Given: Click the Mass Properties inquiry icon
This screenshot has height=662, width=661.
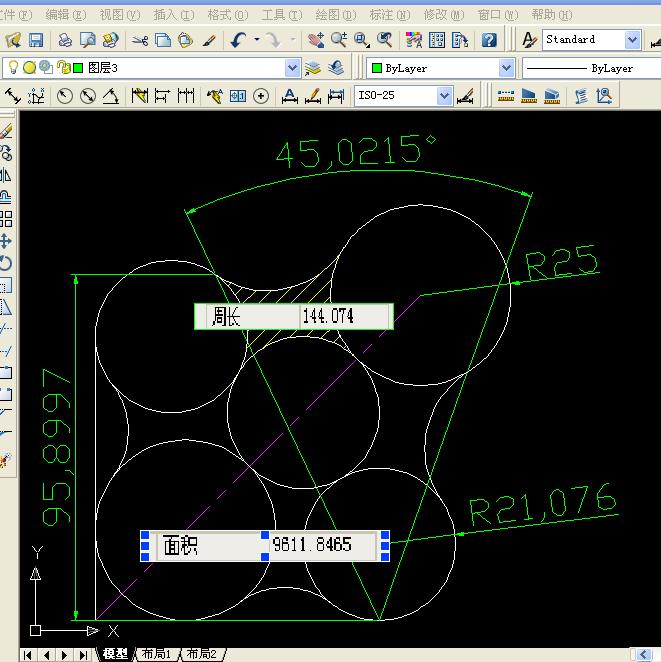Looking at the screenshot, I should pyautogui.click(x=552, y=96).
